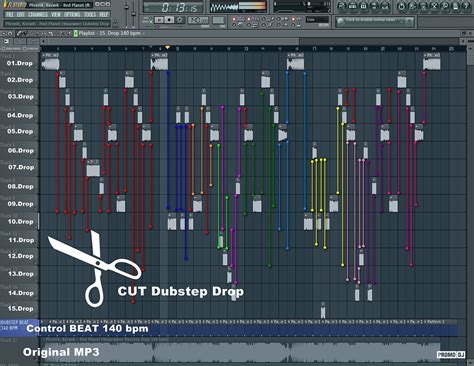Screen dimensions: 474x366
Task: Toggle pattern/song mode switch
Action: 149,20
